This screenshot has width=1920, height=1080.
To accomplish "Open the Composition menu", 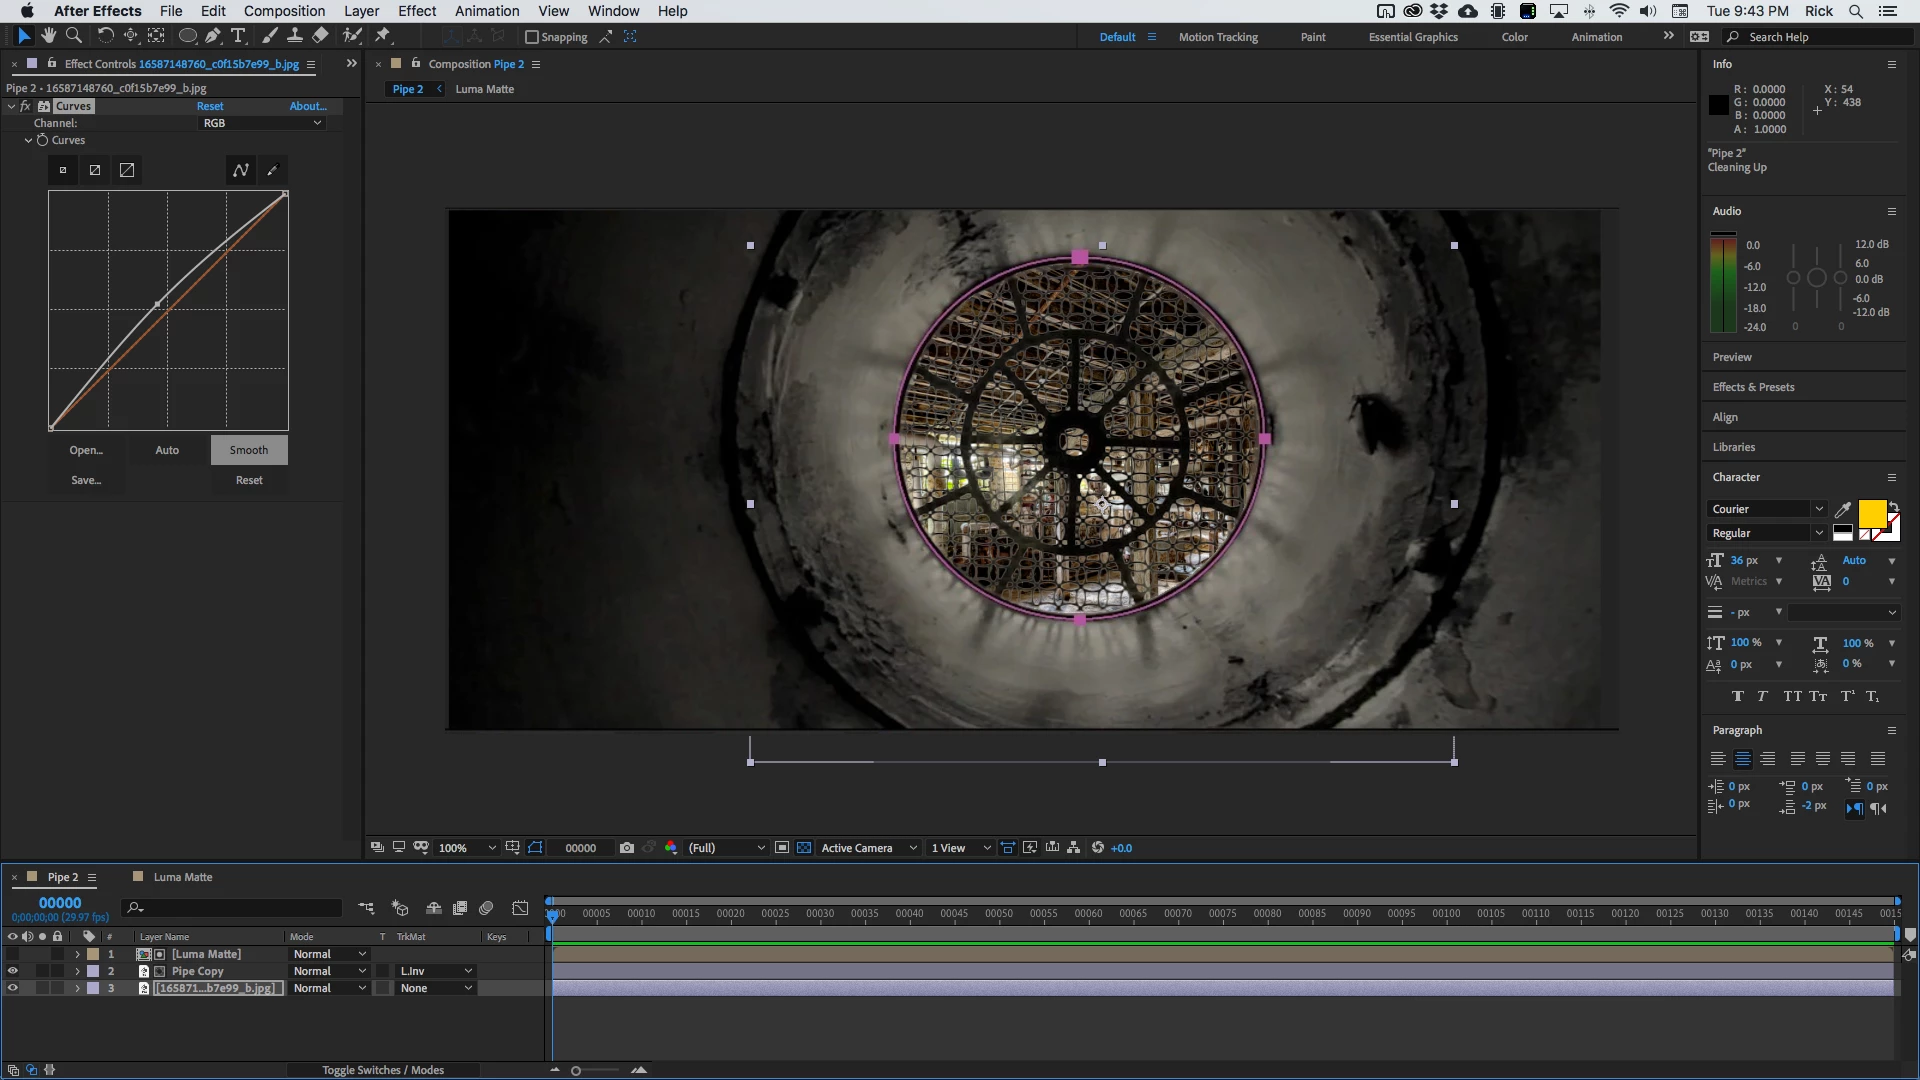I will (284, 11).
